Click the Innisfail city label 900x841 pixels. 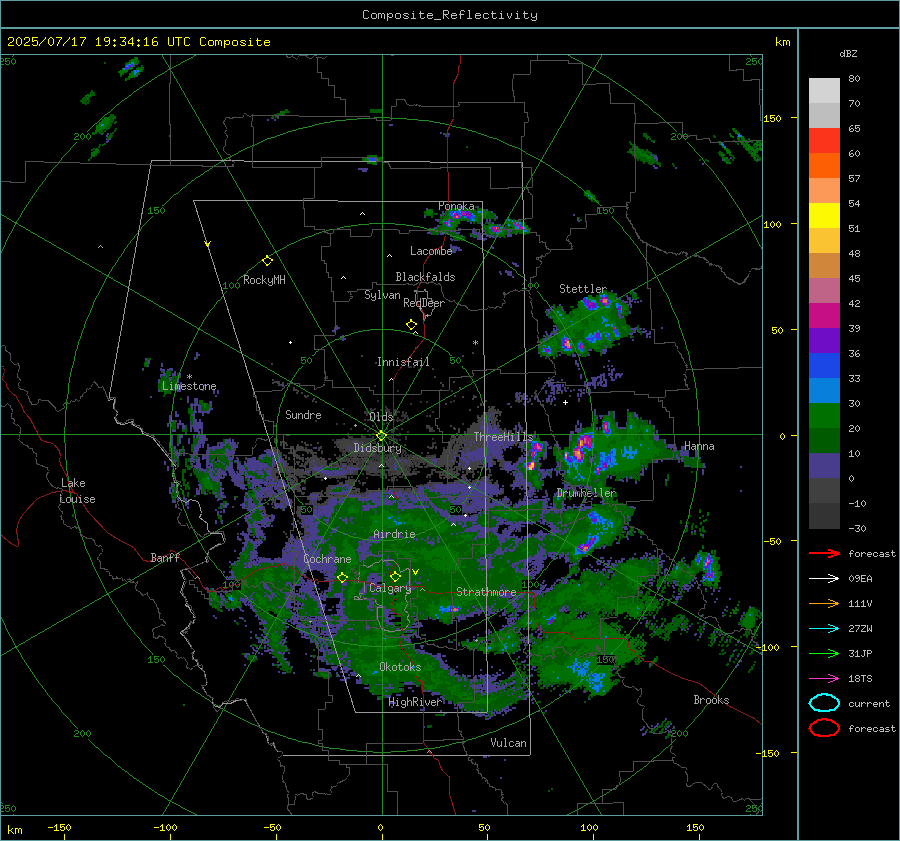pyautogui.click(x=403, y=362)
